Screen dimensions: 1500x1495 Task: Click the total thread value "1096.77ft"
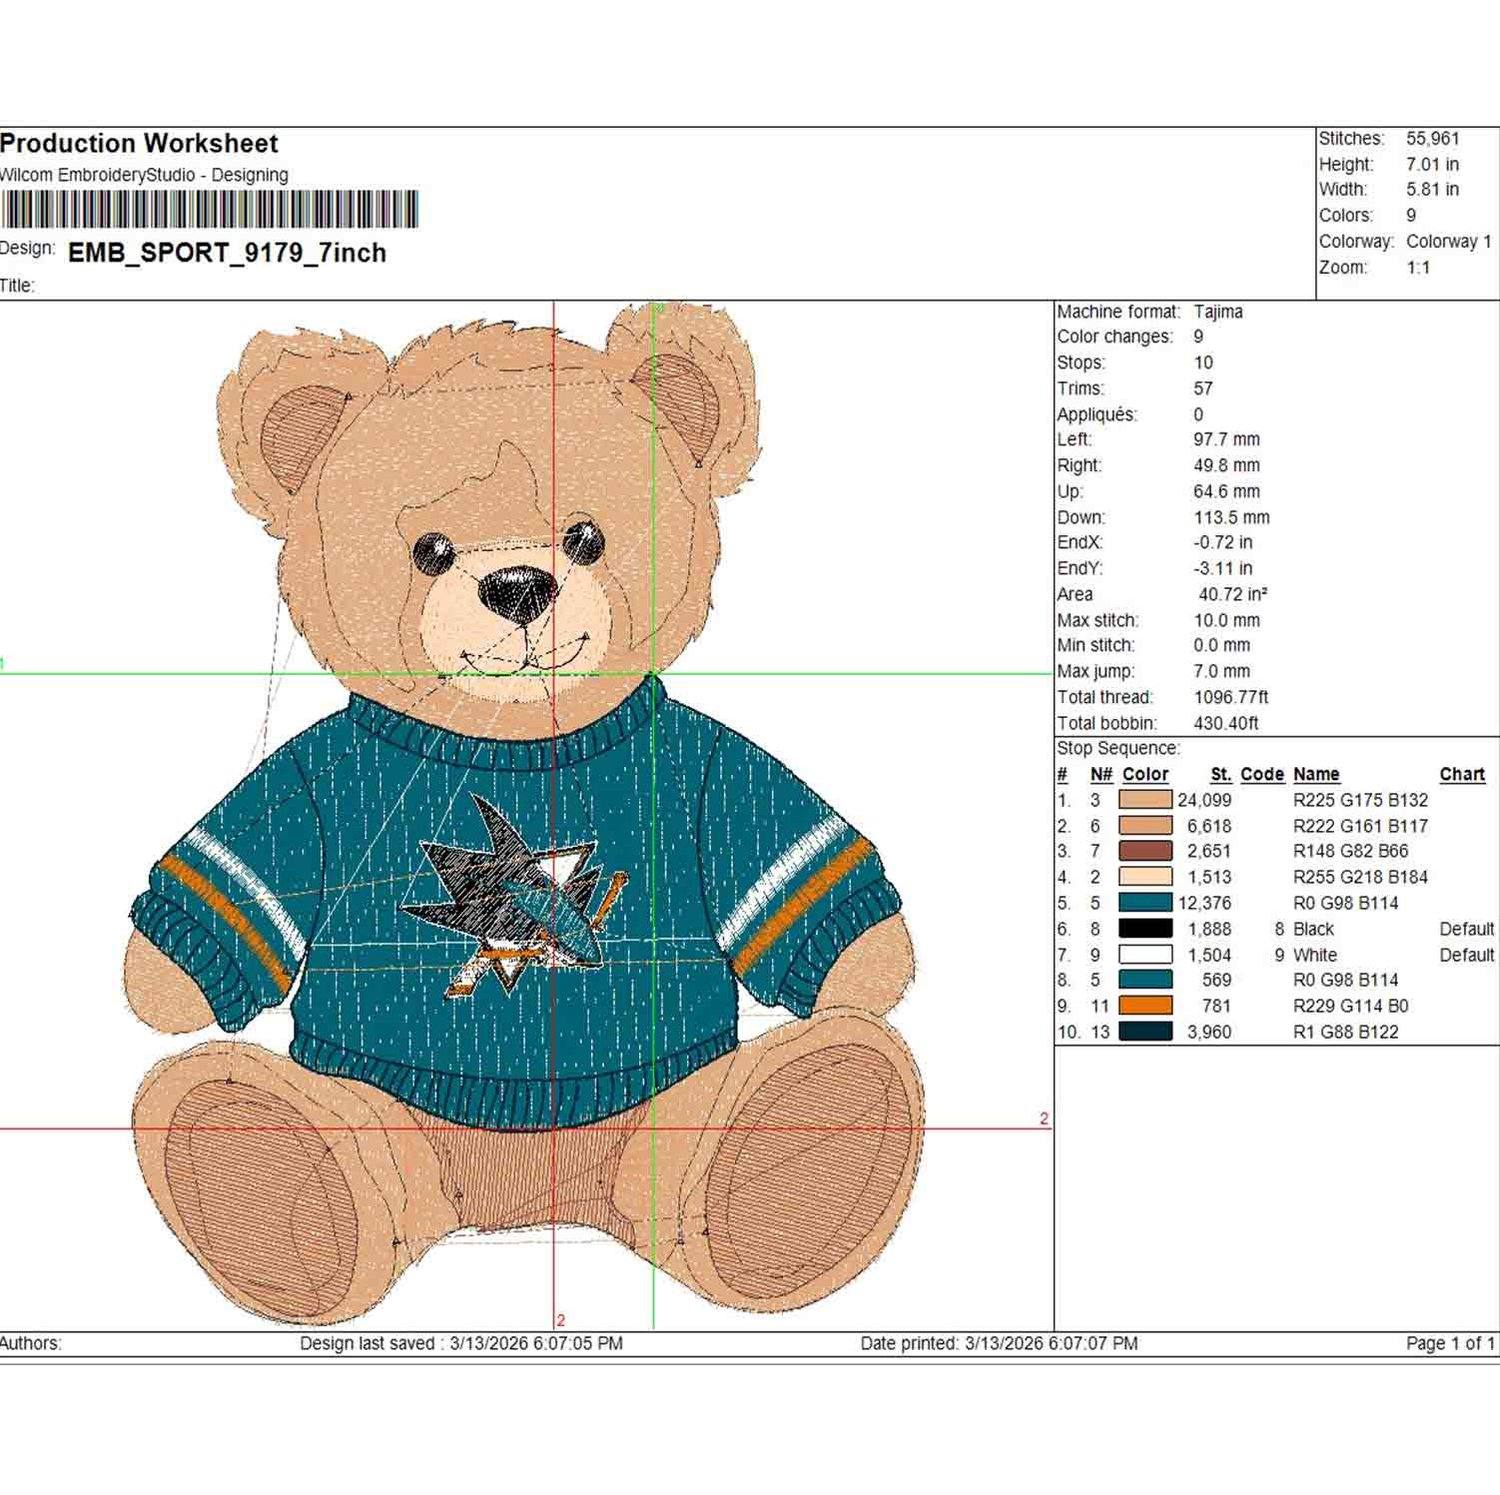(x=1231, y=697)
